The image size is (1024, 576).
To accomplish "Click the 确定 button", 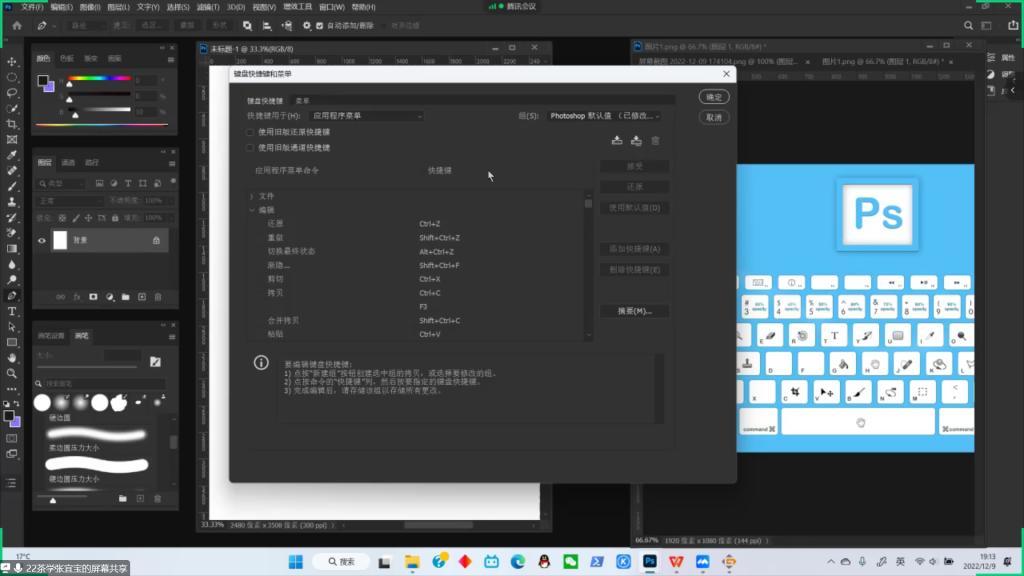I will [713, 97].
